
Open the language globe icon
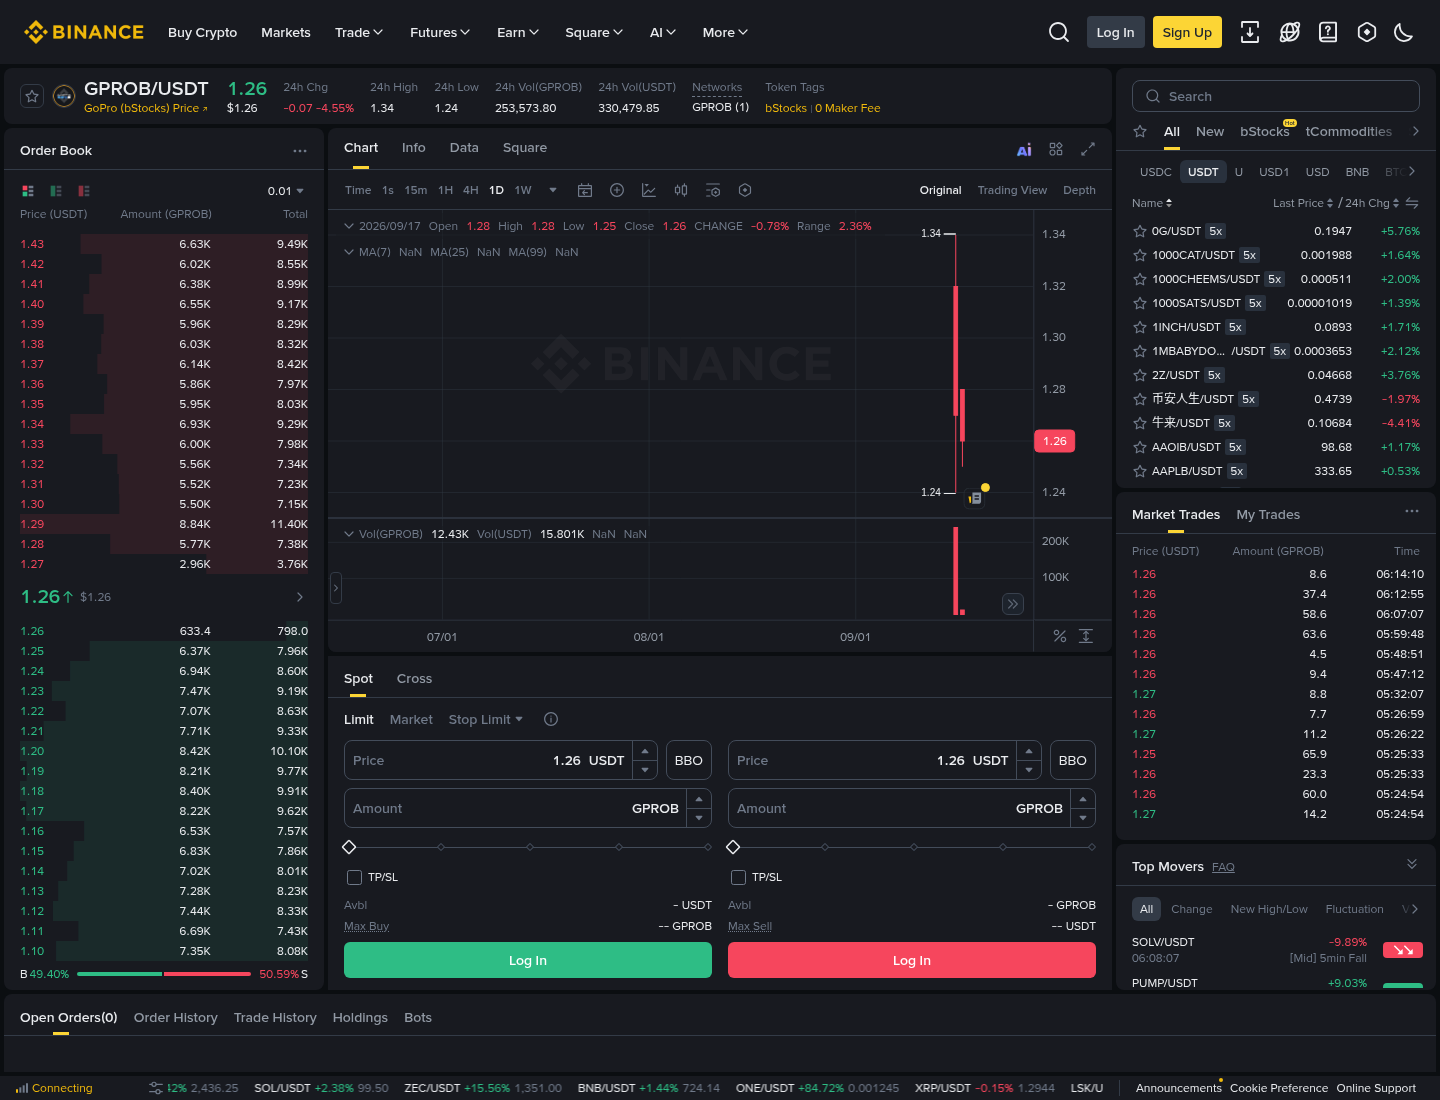click(x=1290, y=32)
